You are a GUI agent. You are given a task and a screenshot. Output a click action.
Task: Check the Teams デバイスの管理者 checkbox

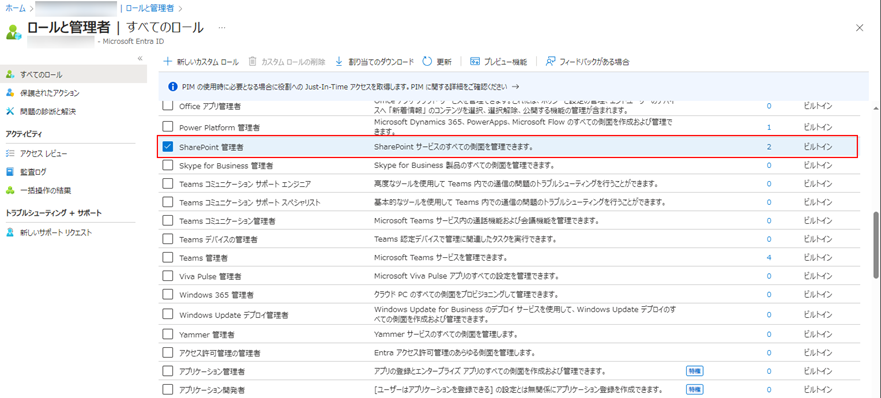[167, 239]
